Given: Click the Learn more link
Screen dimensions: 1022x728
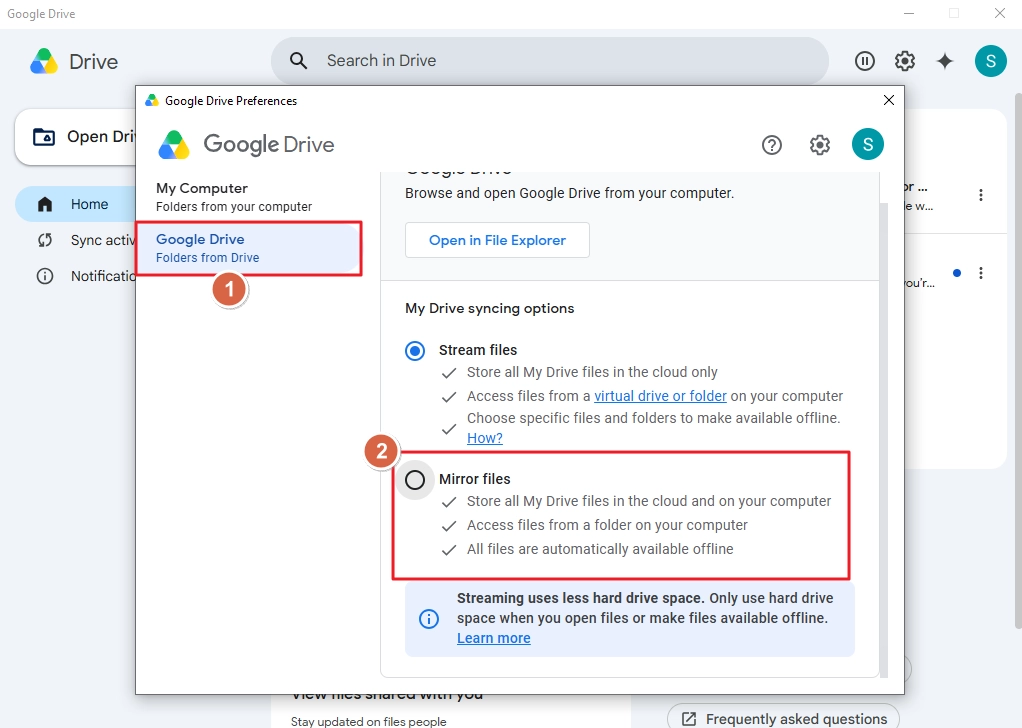Looking at the screenshot, I should 493,638.
